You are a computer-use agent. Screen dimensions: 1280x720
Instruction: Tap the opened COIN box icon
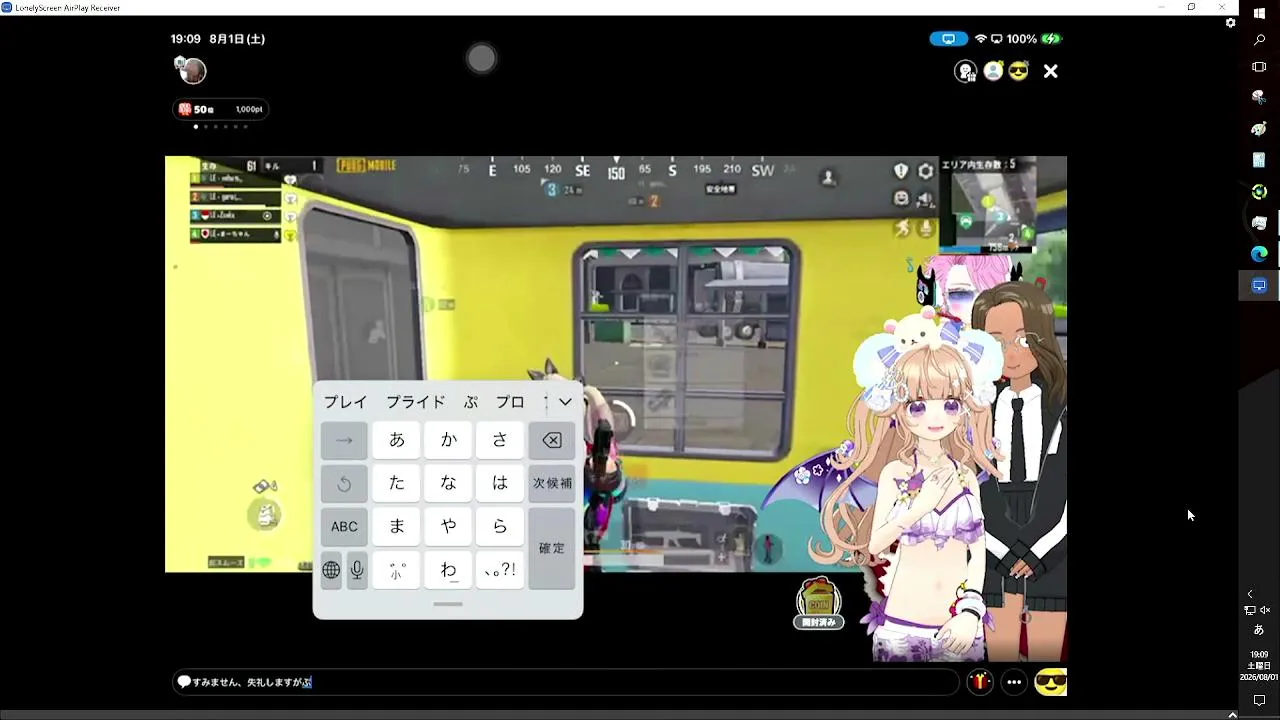[x=818, y=603]
